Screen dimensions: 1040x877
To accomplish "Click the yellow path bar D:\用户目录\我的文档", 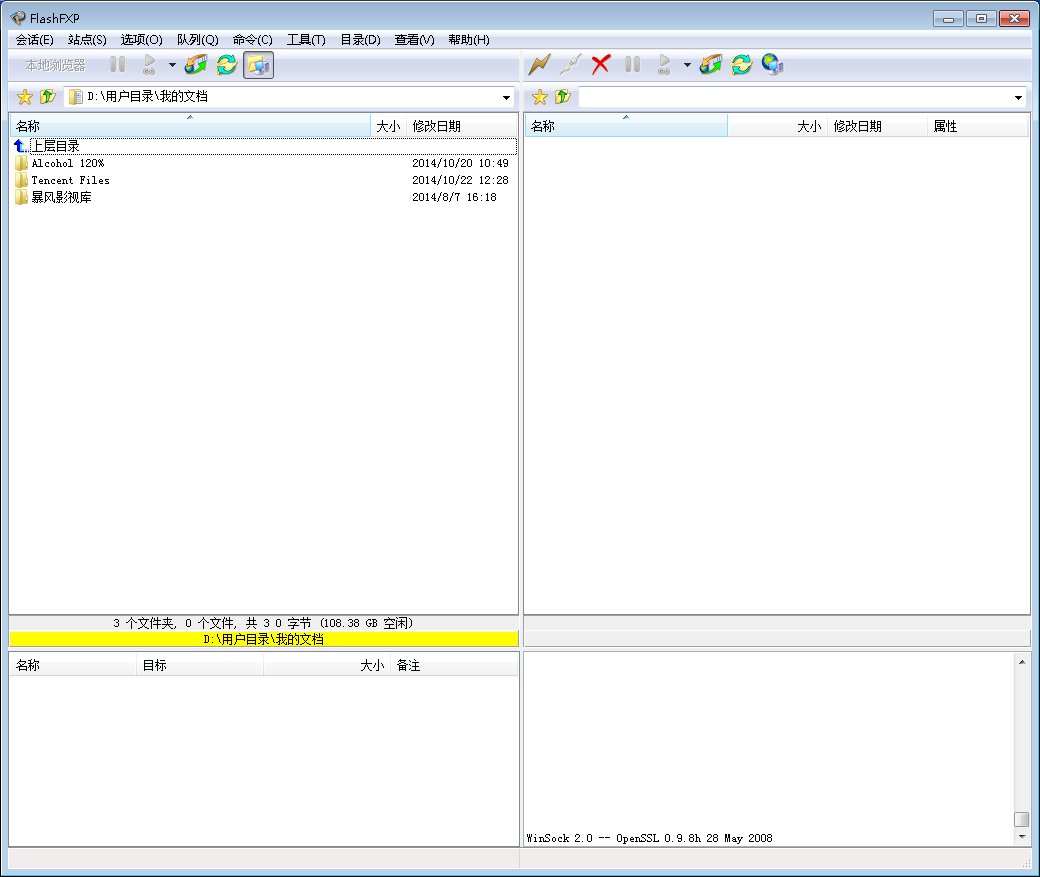I will pyautogui.click(x=264, y=640).
